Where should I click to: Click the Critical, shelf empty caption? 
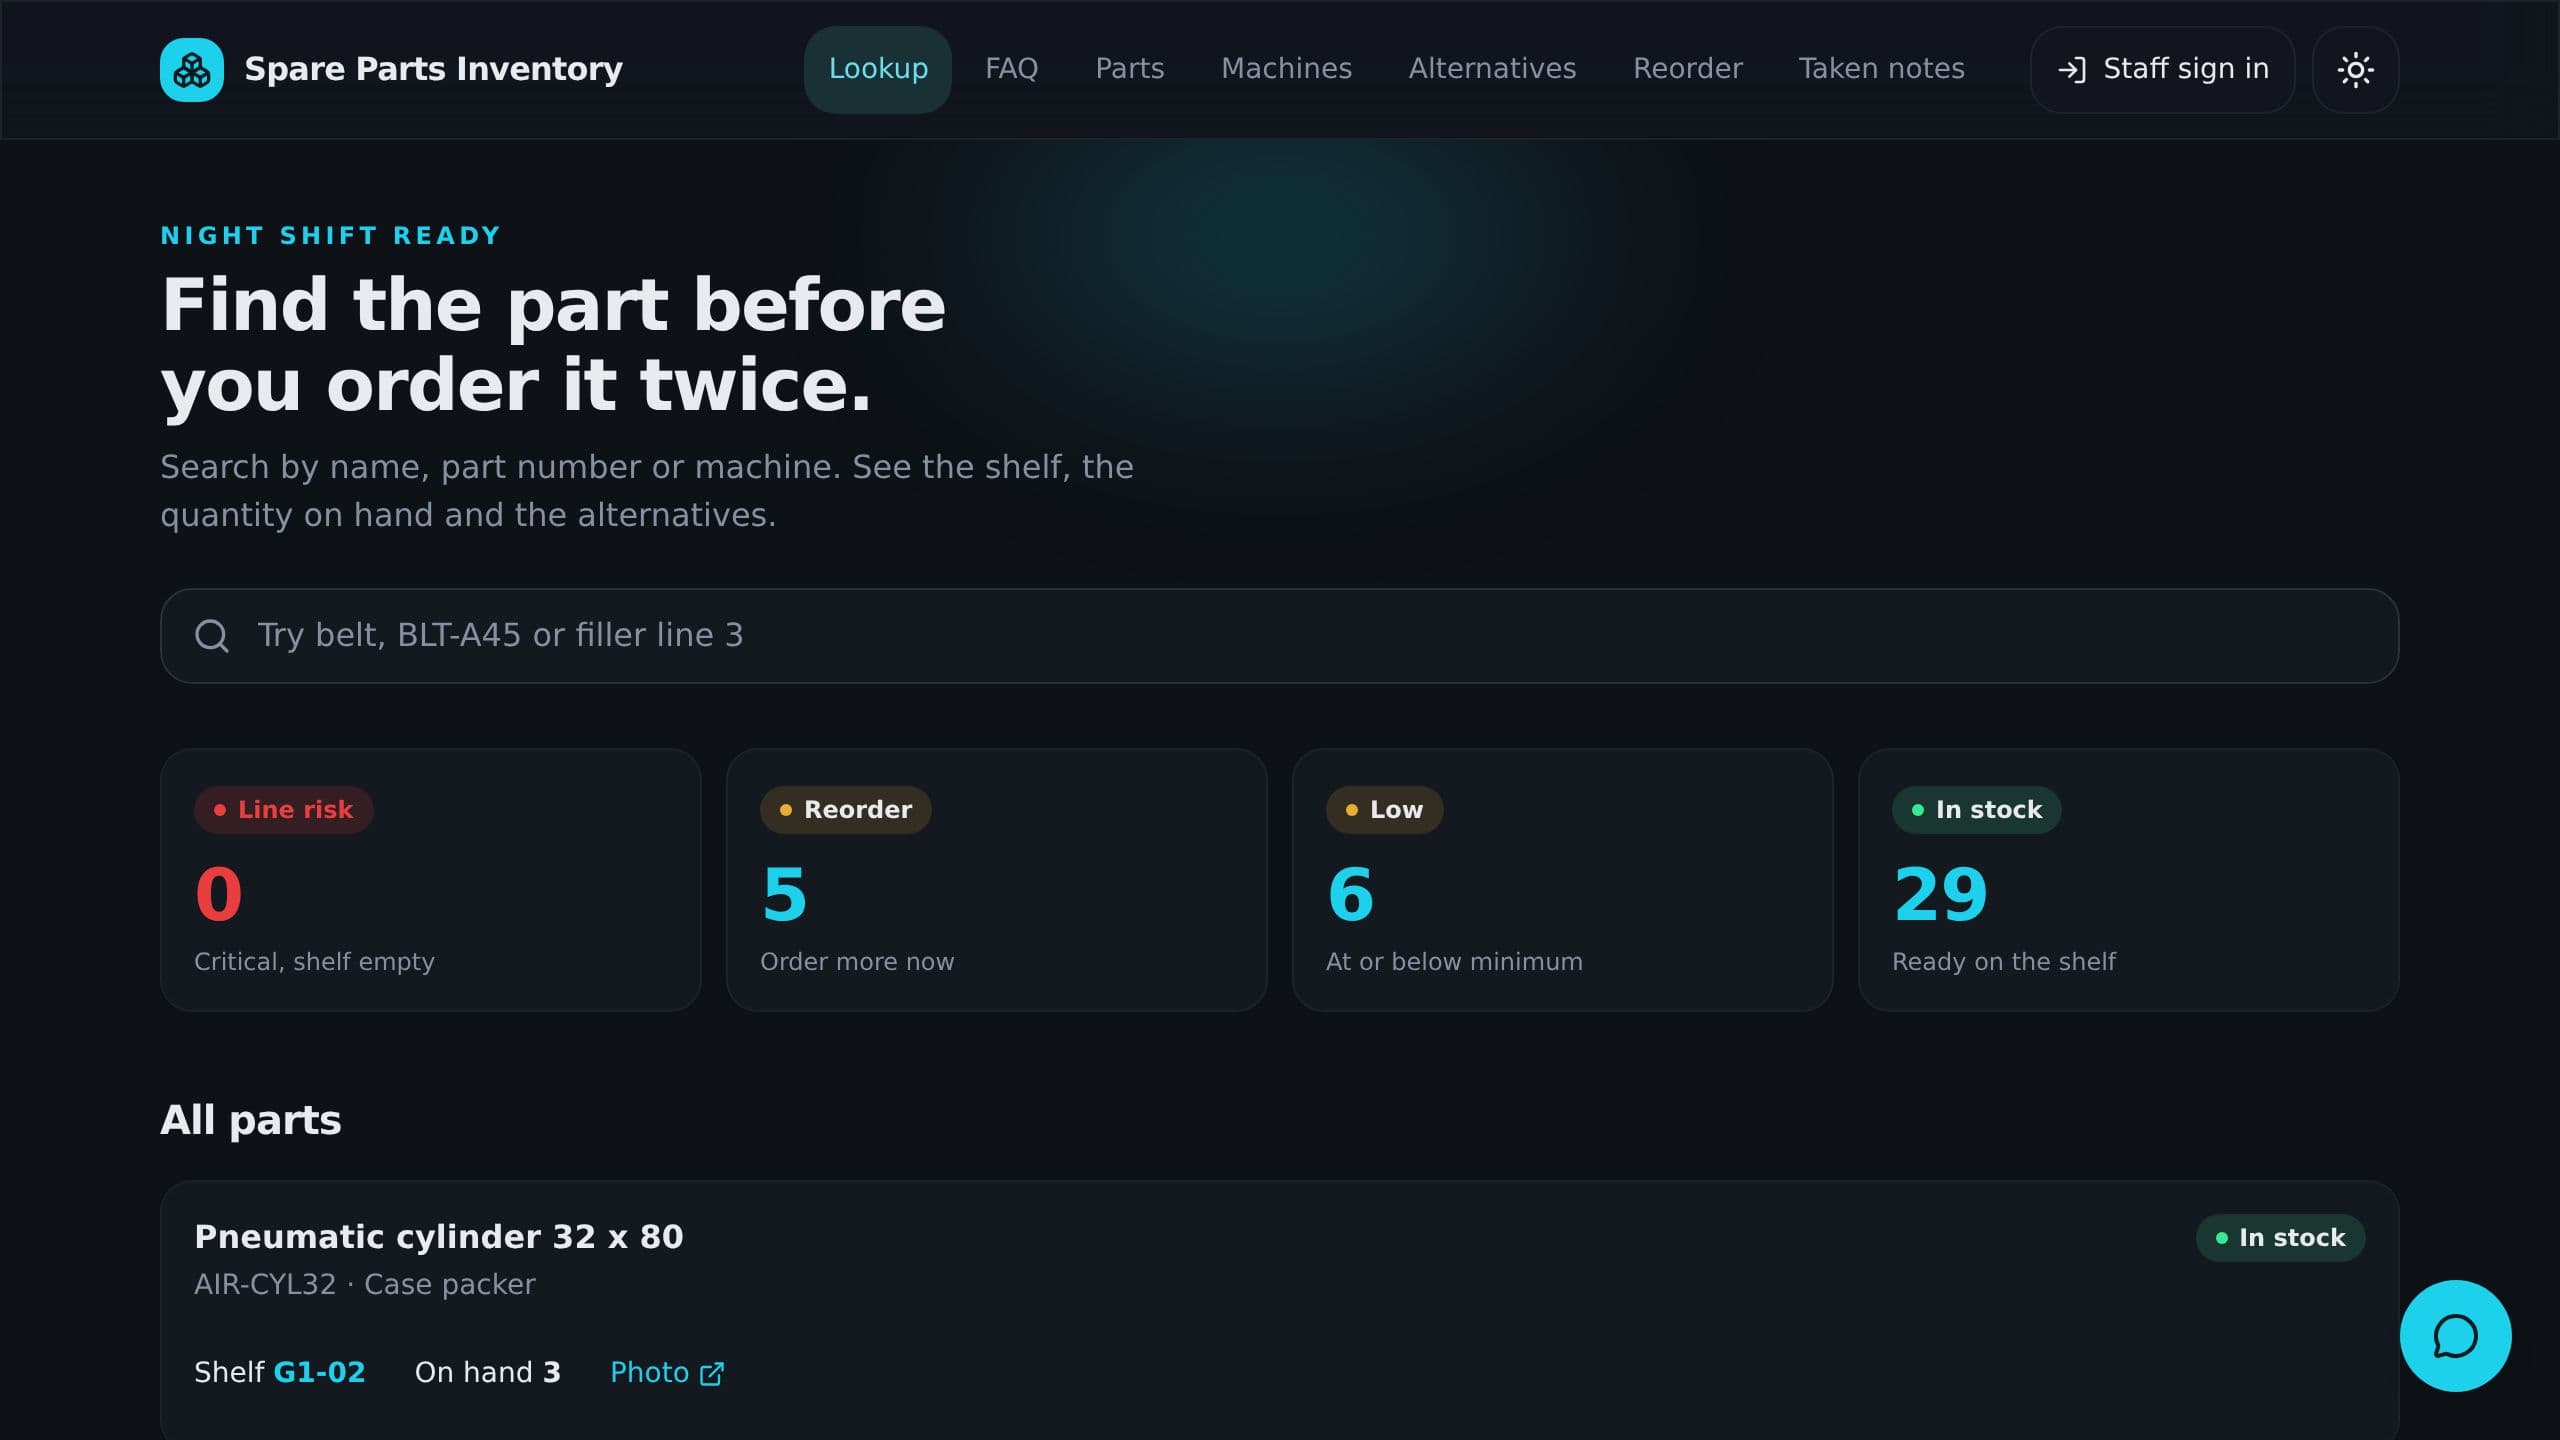[314, 962]
